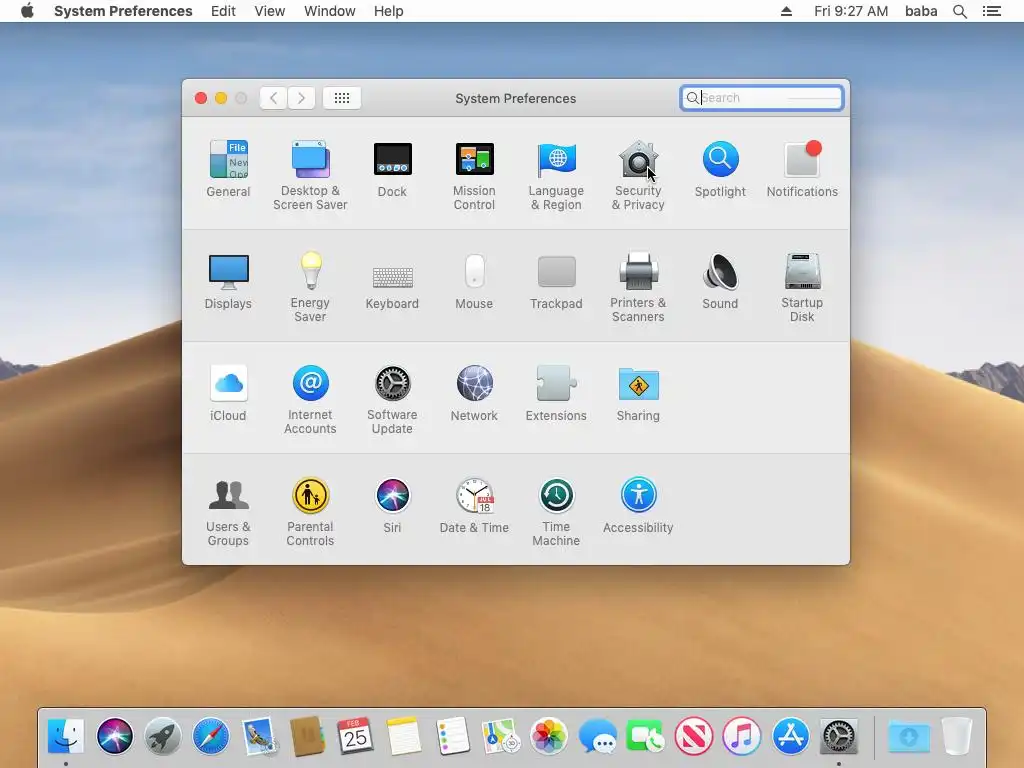The width and height of the screenshot is (1024, 768).
Task: Open Internet Accounts preferences
Action: 310,400
